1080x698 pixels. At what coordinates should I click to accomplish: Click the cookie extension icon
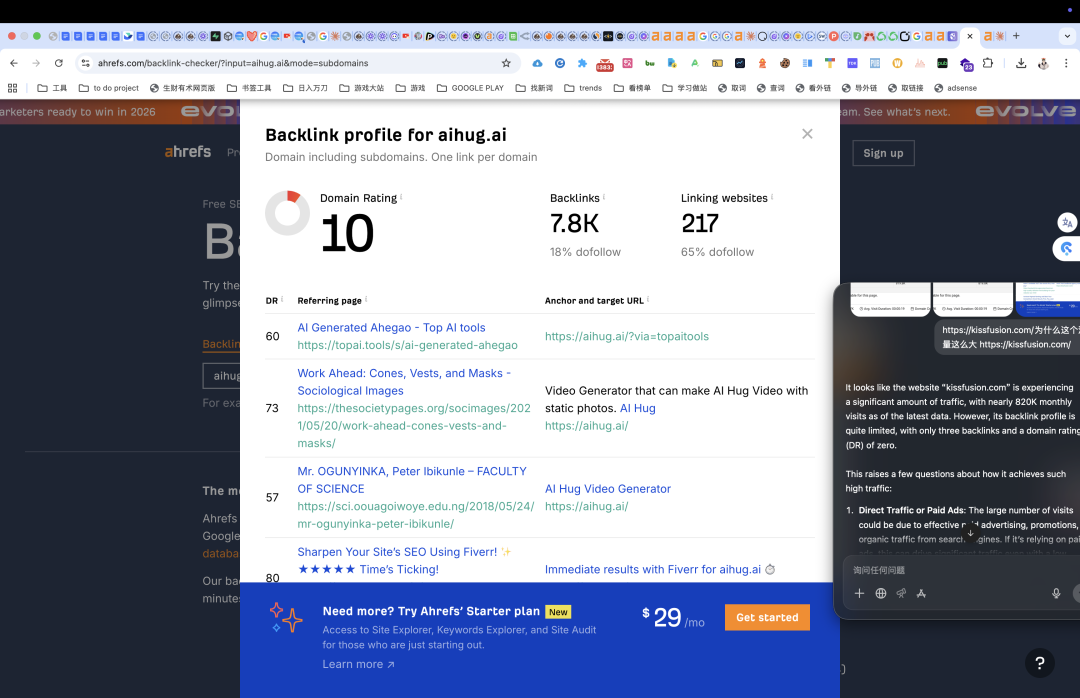785,63
